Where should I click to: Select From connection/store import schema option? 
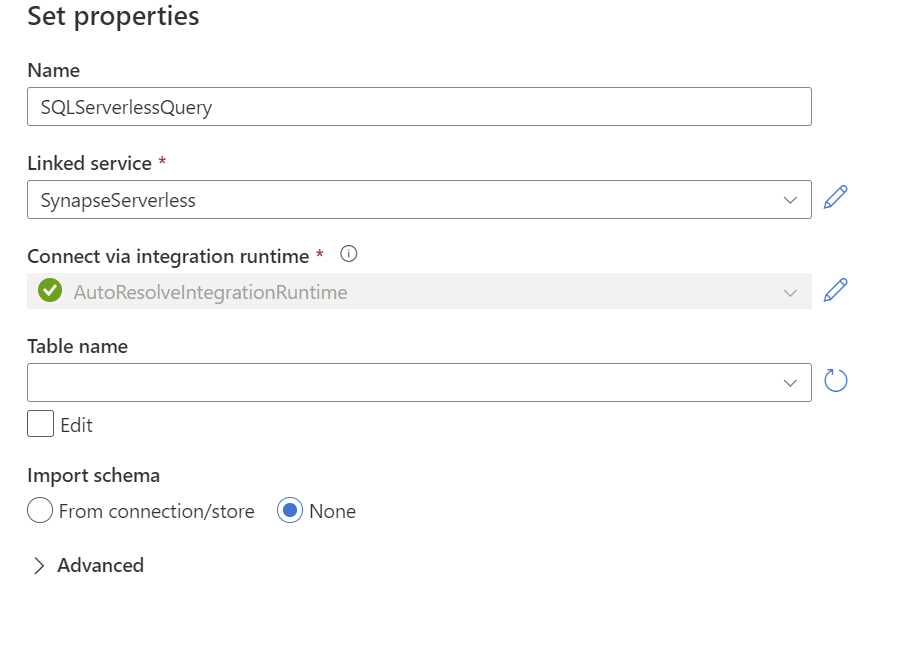pyautogui.click(x=40, y=511)
